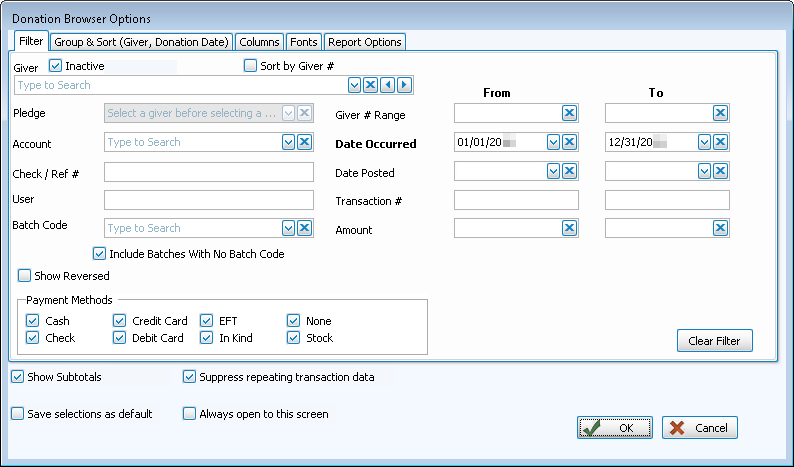Go to previous giver with left arrow

coord(388,85)
